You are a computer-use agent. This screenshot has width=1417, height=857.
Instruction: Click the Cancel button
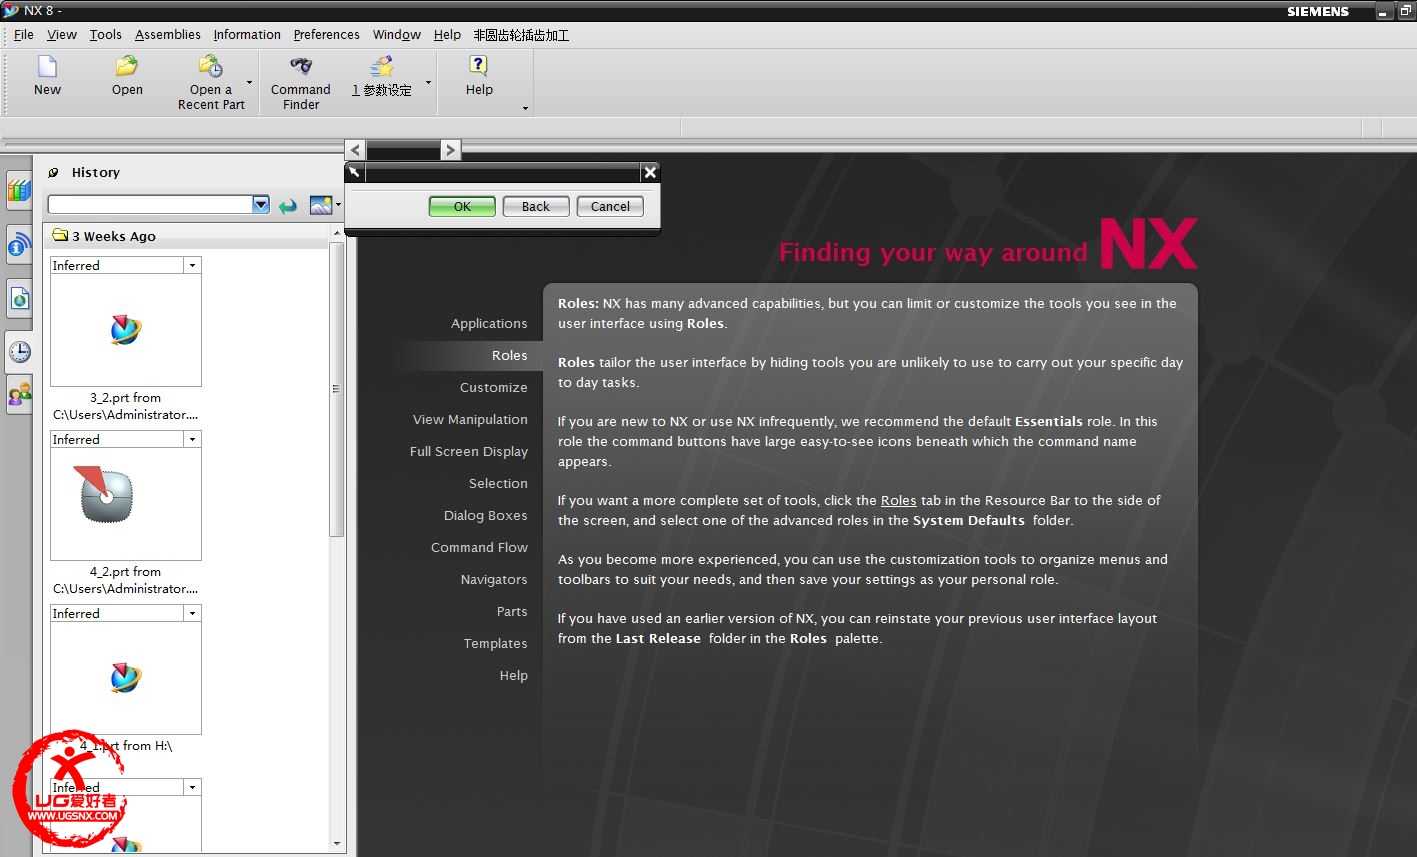coord(610,206)
